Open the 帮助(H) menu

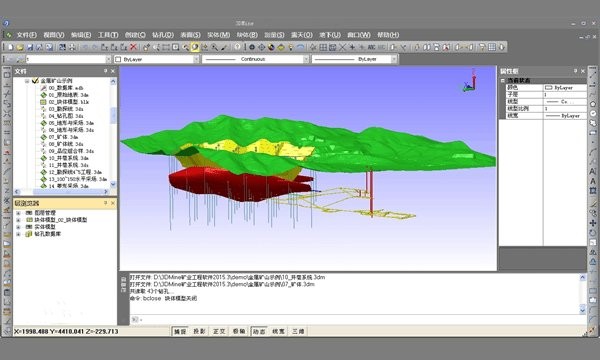[x=388, y=35]
